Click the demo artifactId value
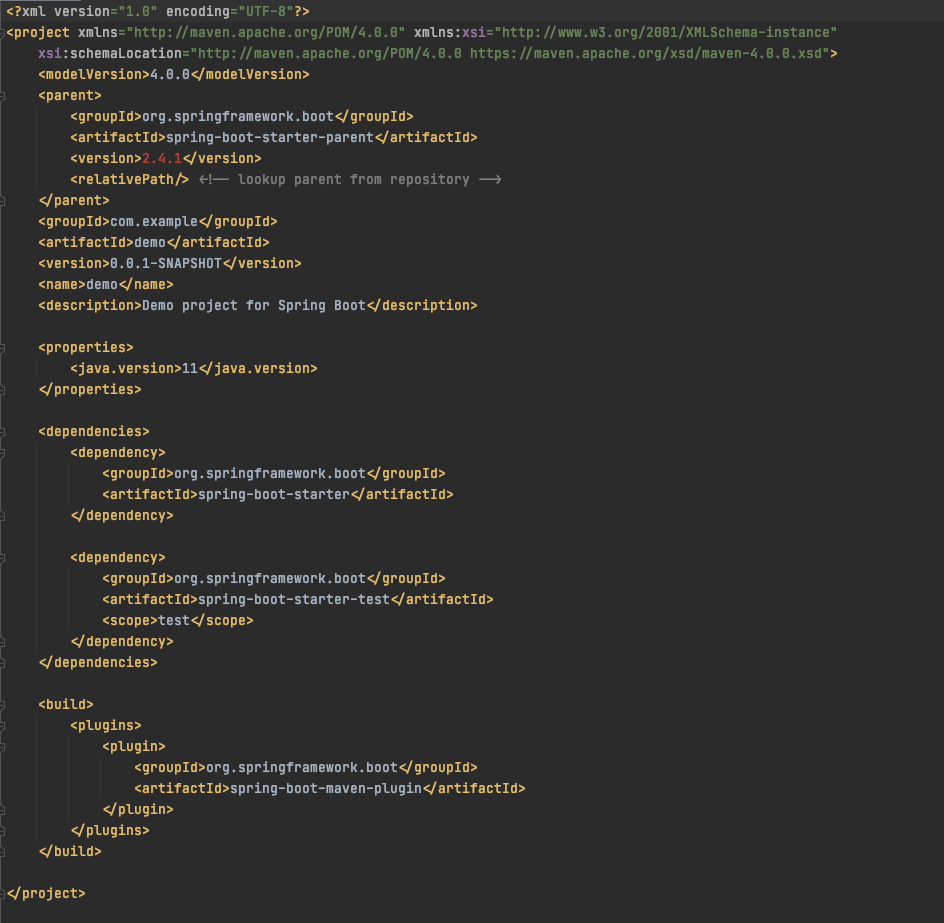Viewport: 944px width, 923px height. (150, 243)
